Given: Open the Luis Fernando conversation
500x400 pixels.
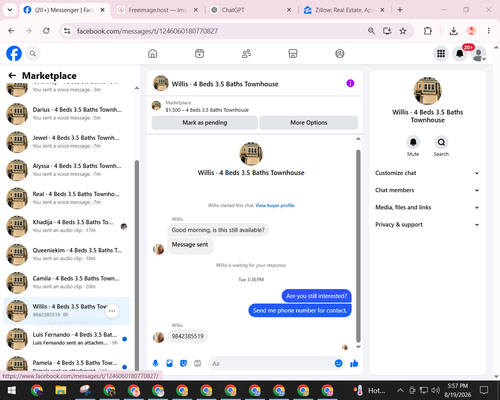Looking at the screenshot, I should click(x=67, y=339).
